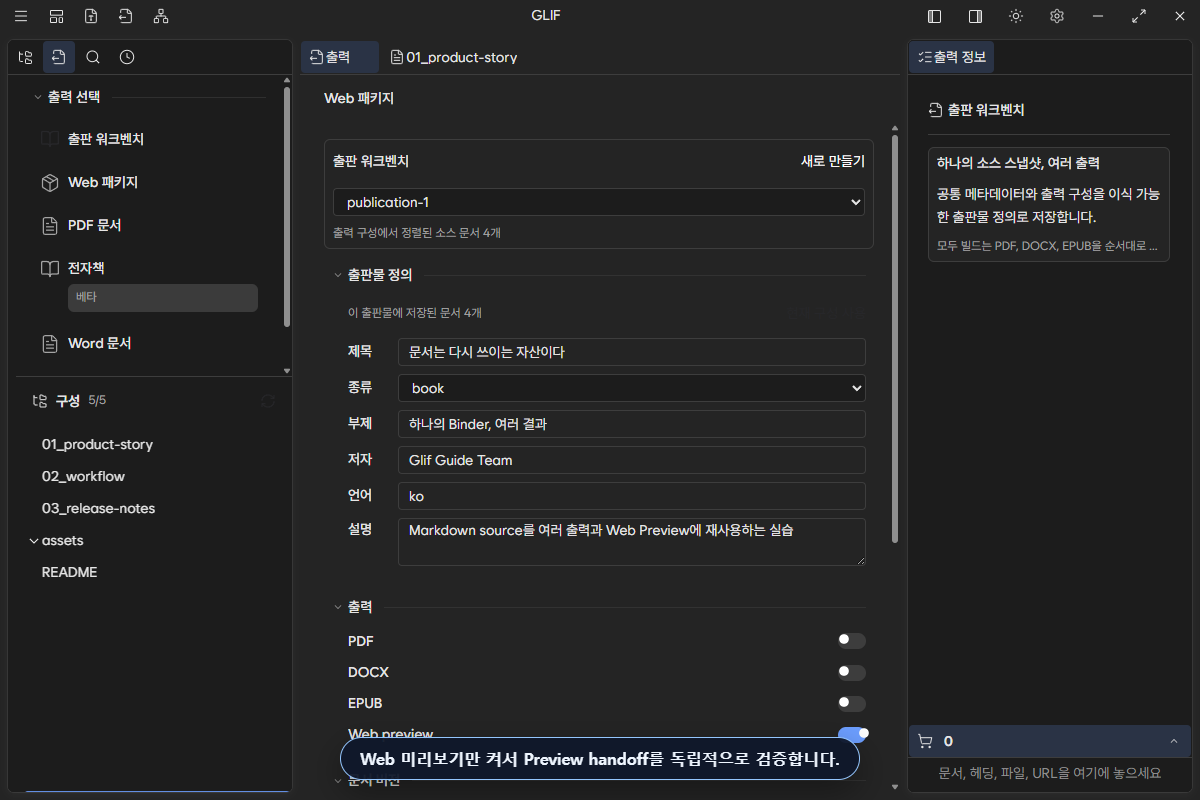Open 02_workflow in the tree
Screen dimensions: 1200x800
tap(83, 476)
